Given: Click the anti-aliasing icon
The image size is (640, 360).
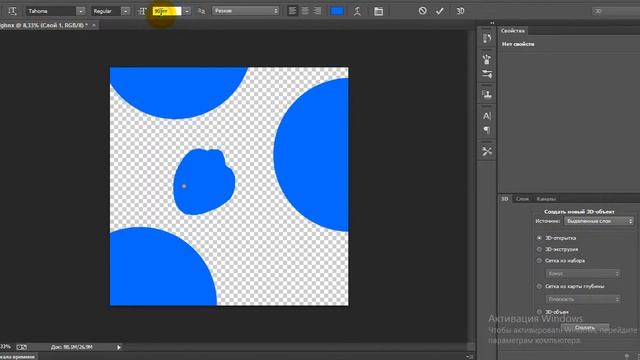Looking at the screenshot, I should pyautogui.click(x=201, y=11).
